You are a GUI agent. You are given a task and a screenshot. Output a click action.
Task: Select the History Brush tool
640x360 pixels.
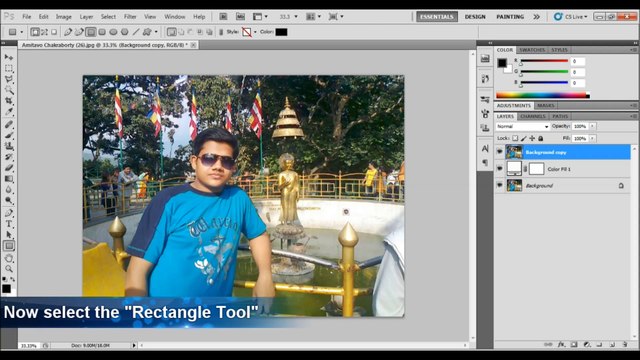pyautogui.click(x=9, y=157)
